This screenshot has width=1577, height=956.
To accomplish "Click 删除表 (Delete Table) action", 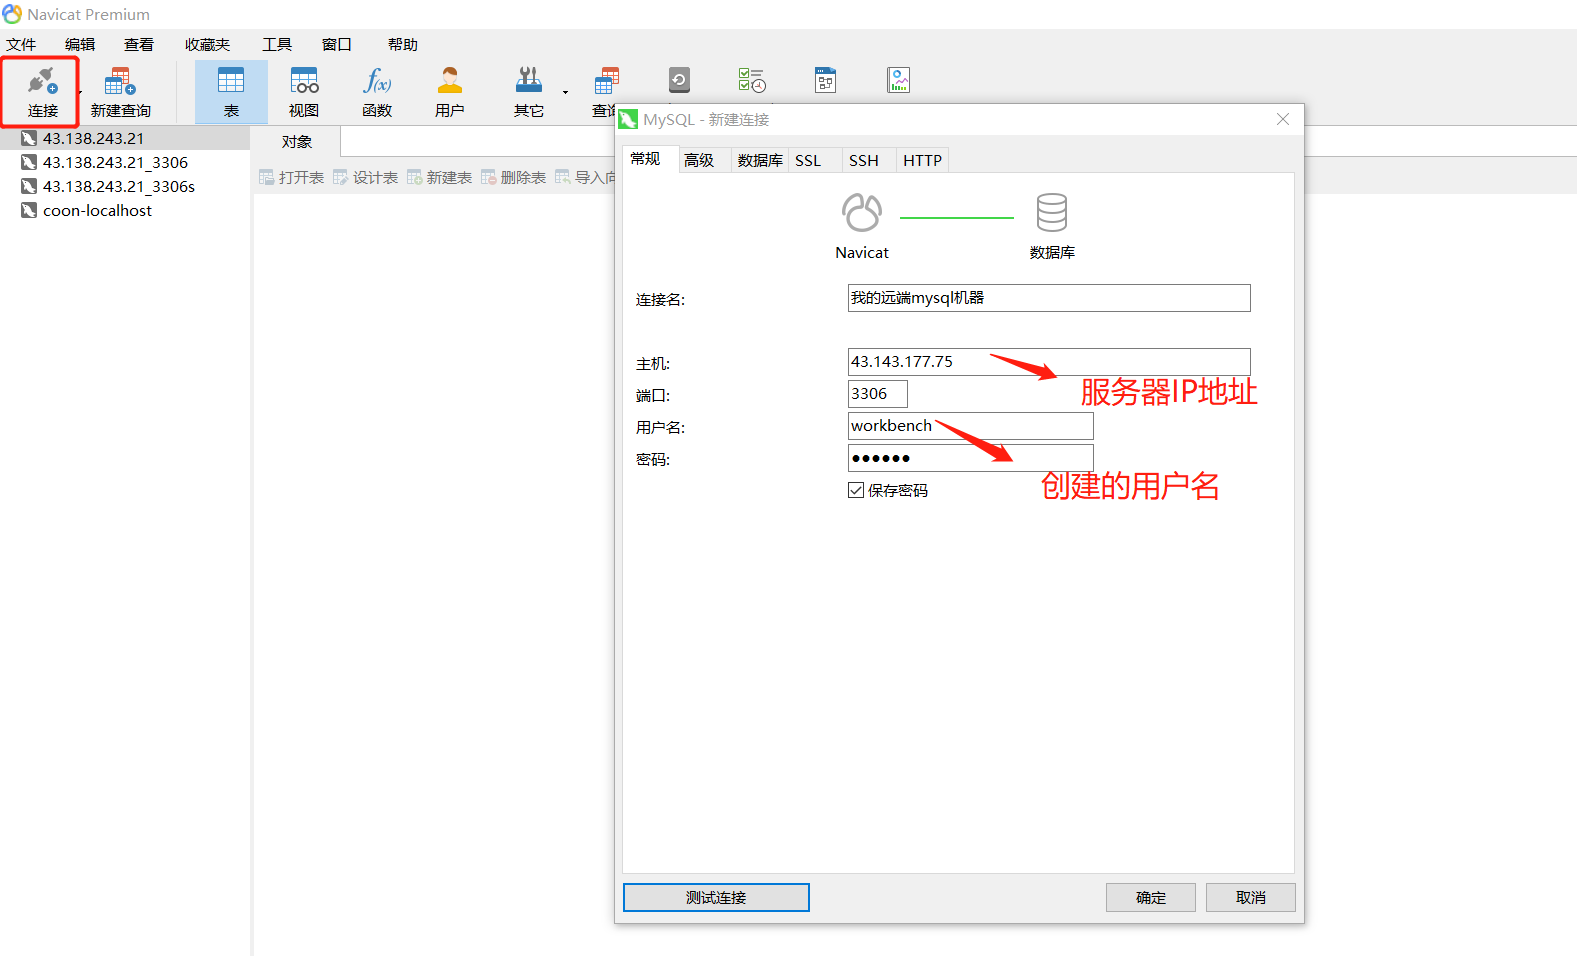I will [513, 177].
